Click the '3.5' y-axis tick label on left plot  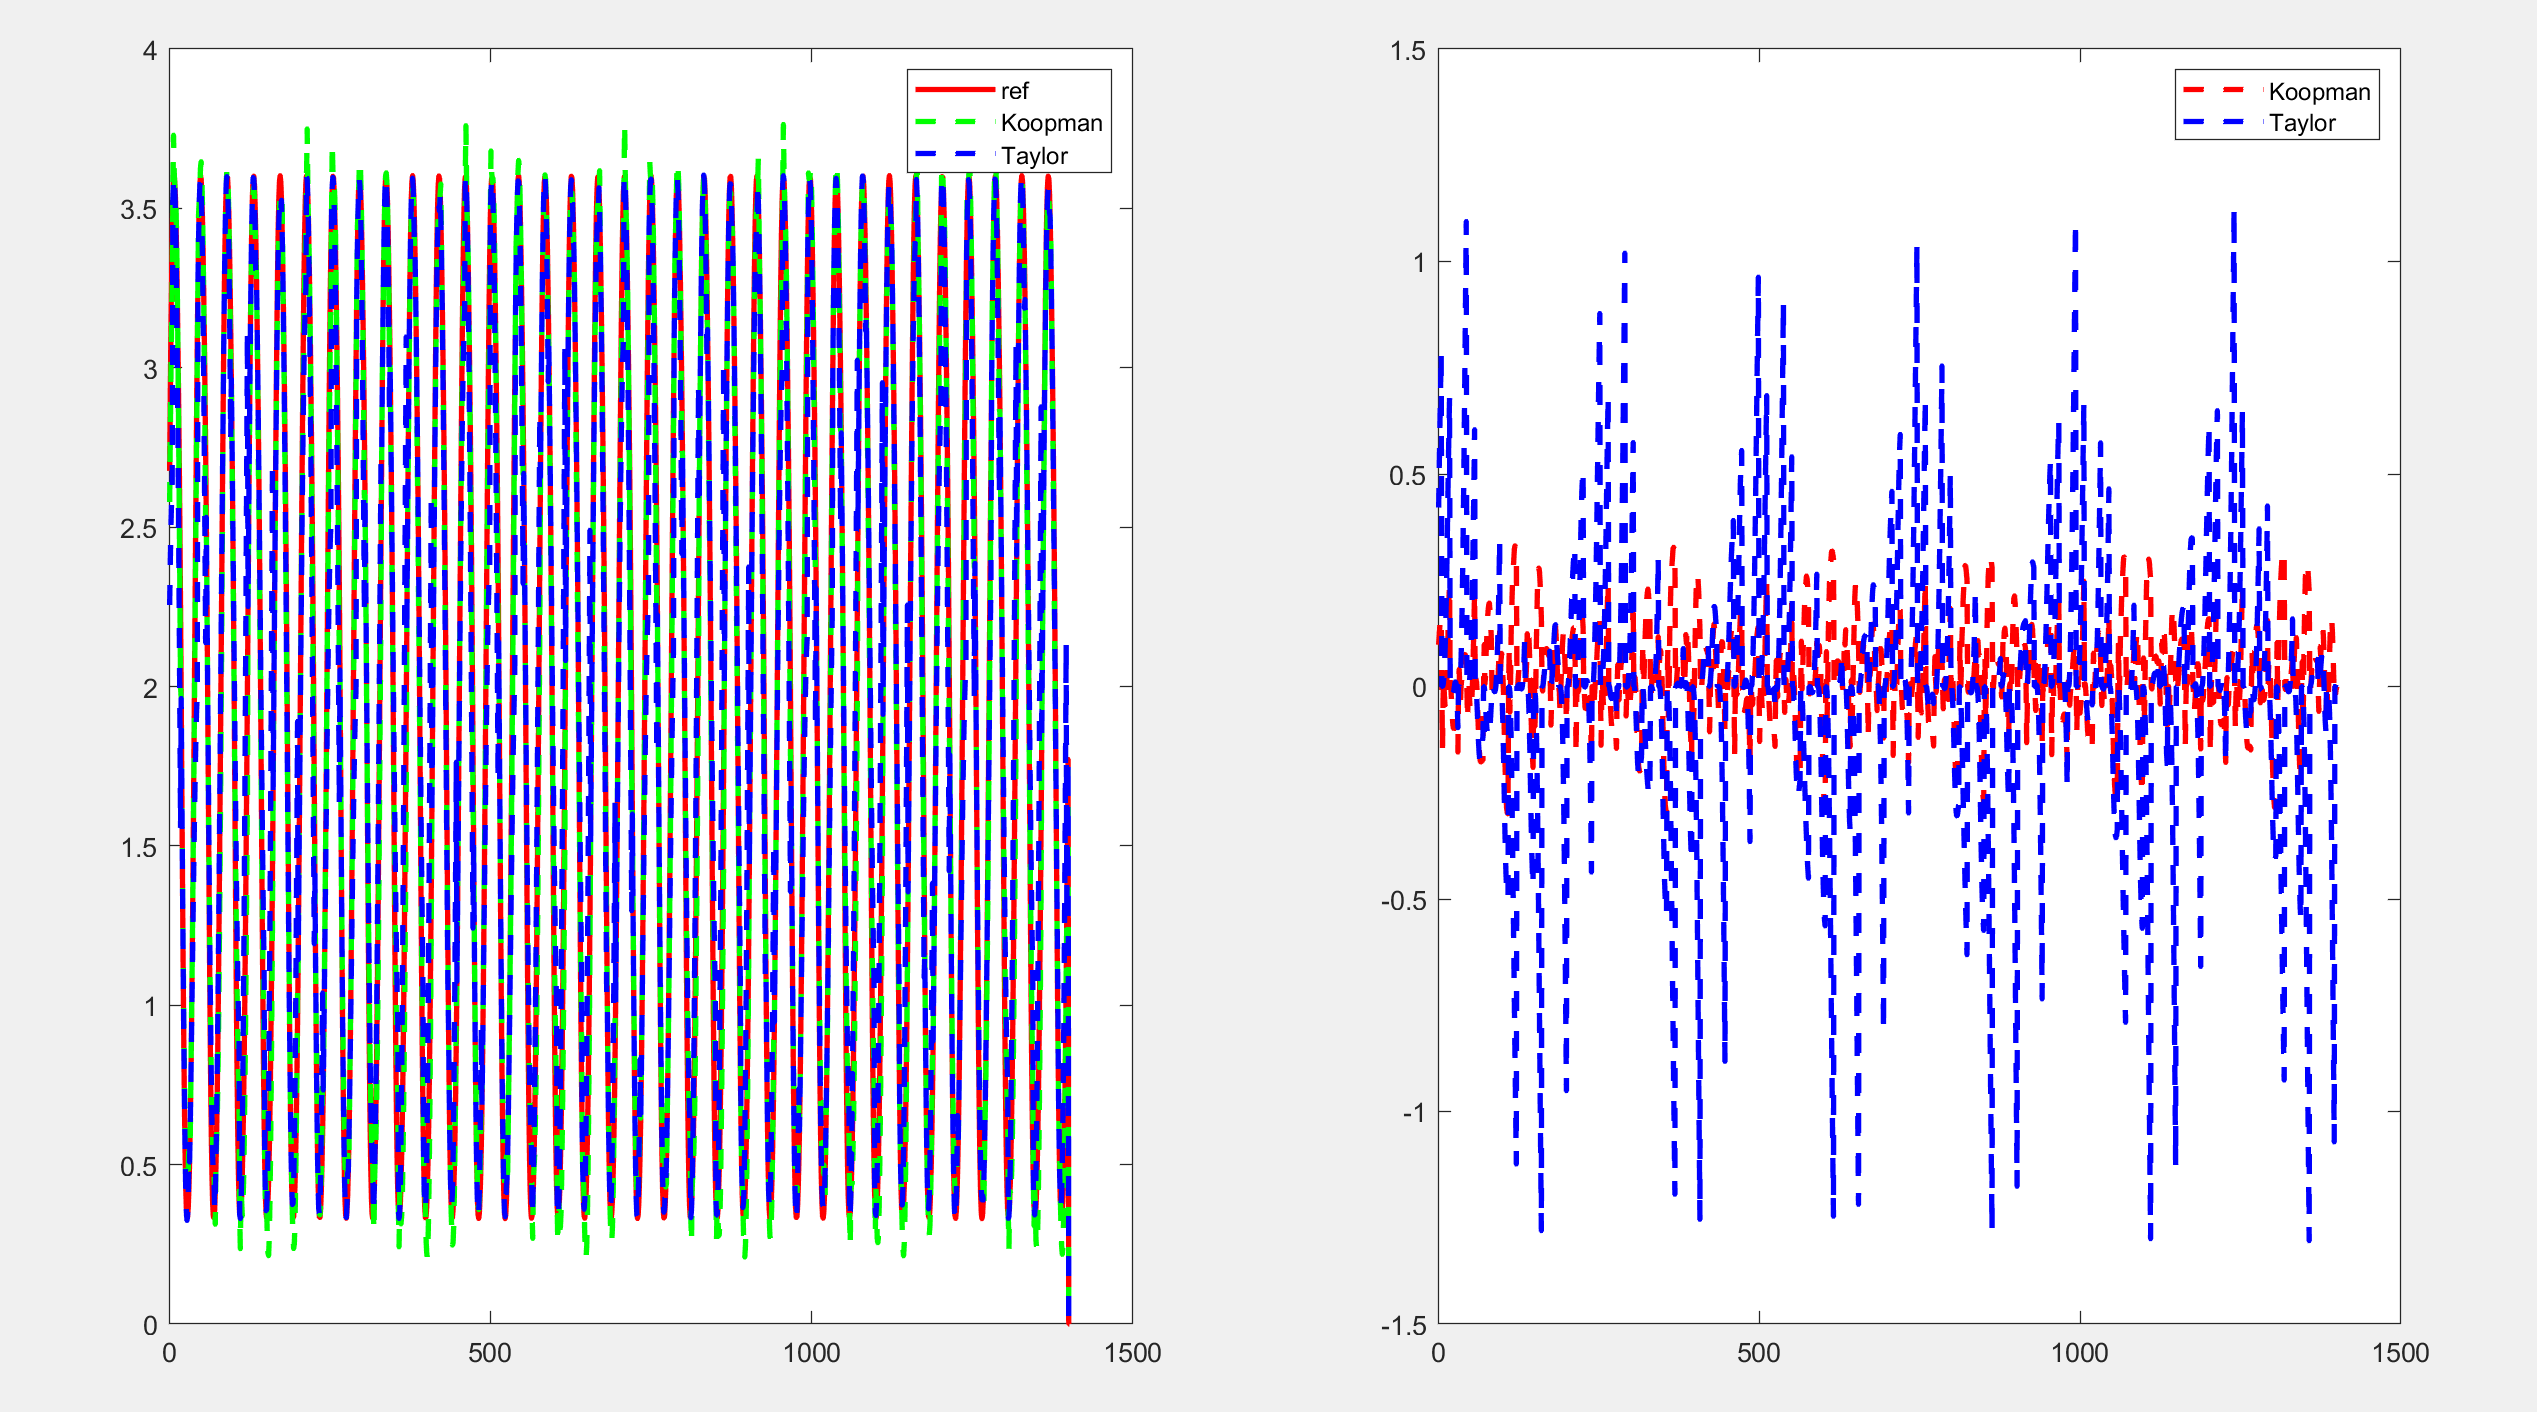pyautogui.click(x=139, y=210)
